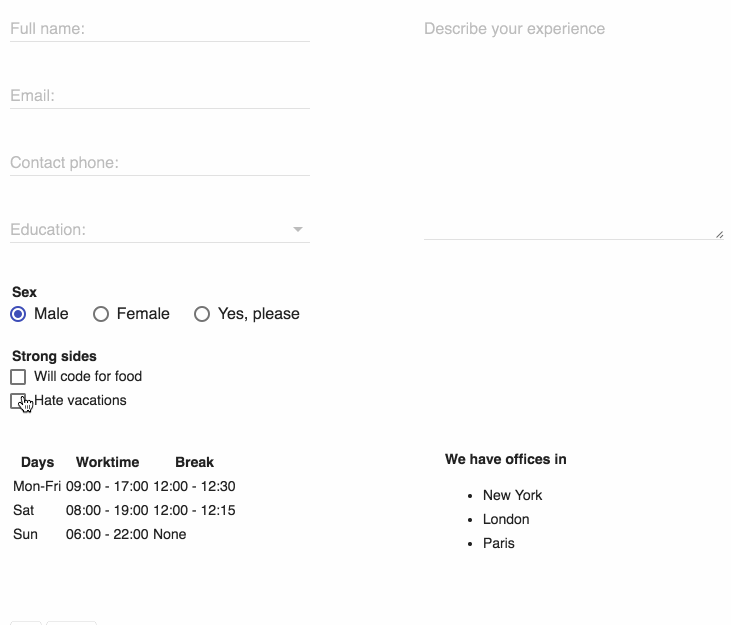
Task: Focus the Full name input field
Action: point(160,29)
